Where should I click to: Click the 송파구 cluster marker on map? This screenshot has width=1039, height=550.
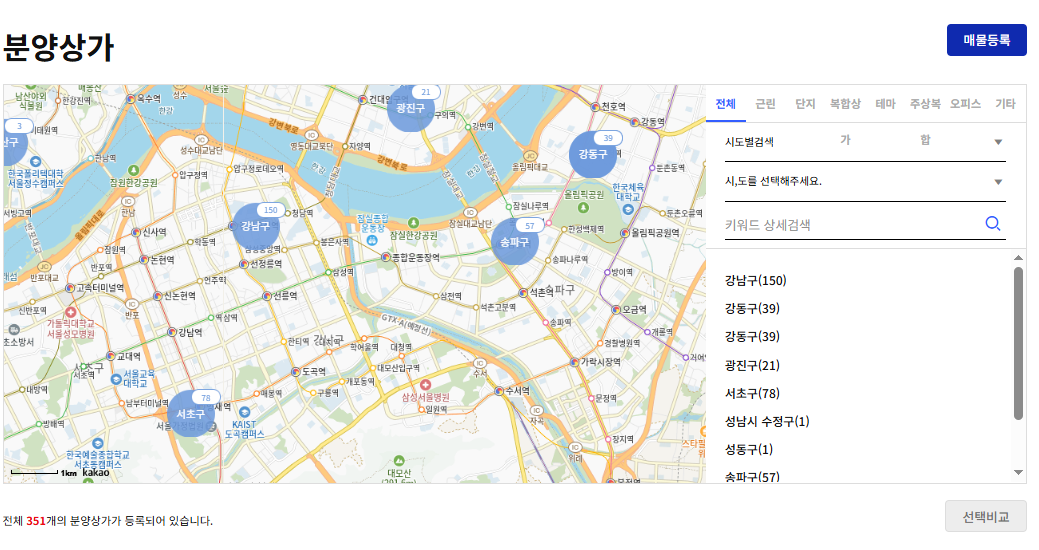tap(515, 242)
